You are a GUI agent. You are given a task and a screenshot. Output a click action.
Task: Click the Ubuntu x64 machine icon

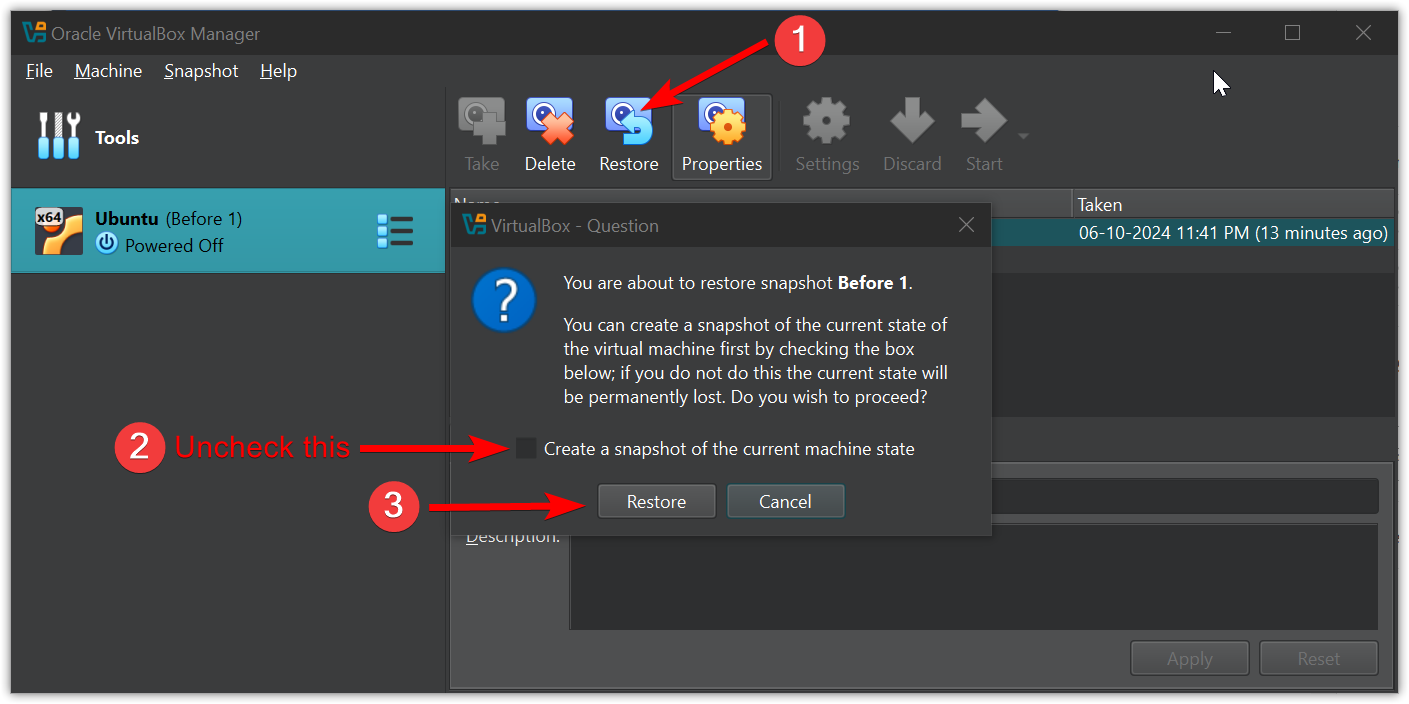tap(58, 231)
